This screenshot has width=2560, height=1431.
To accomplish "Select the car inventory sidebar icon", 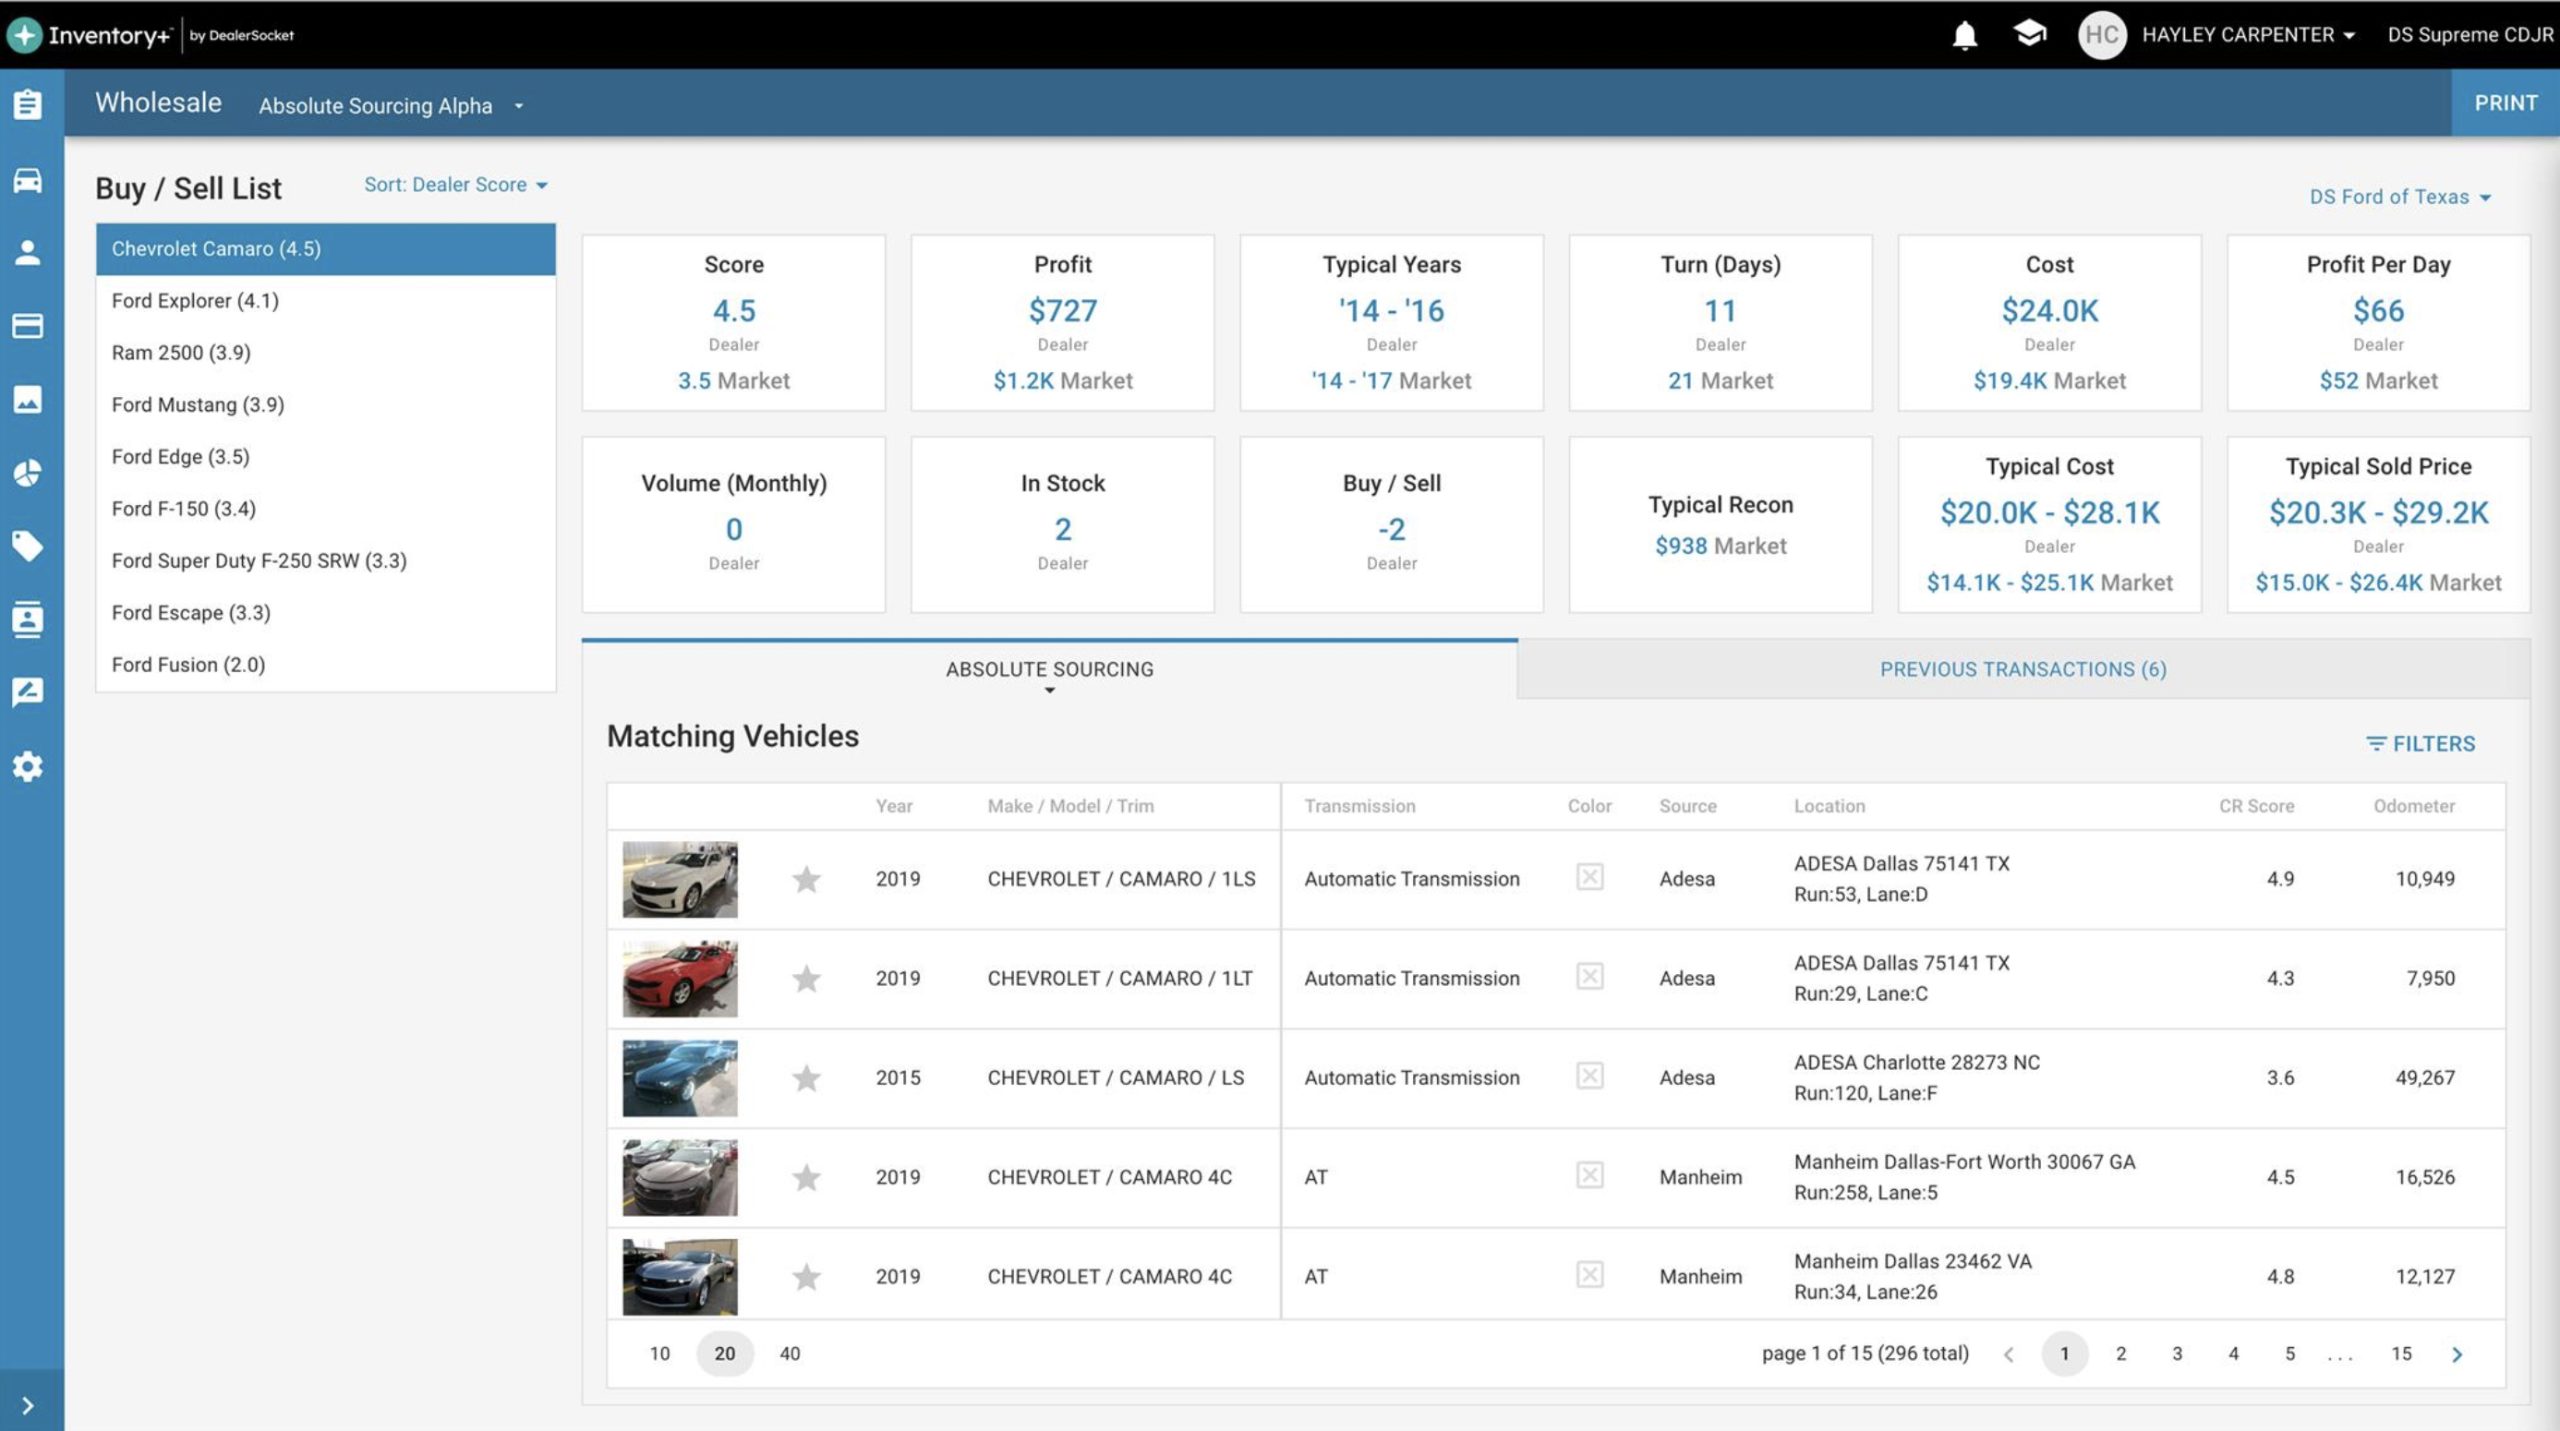I will click(x=28, y=180).
